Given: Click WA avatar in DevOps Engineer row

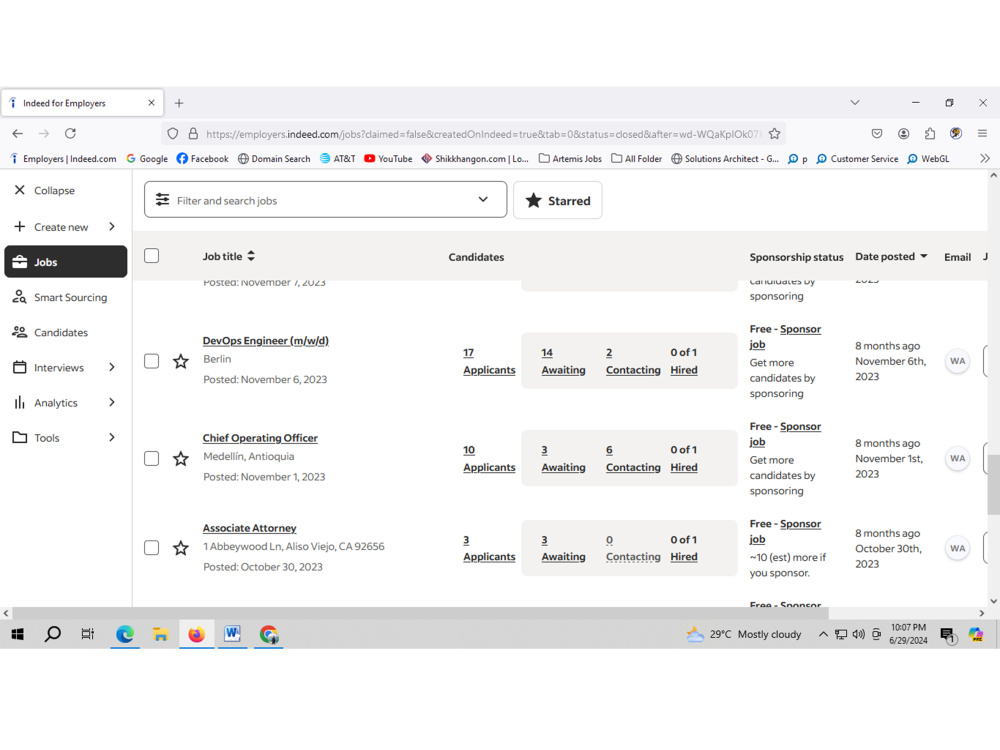Looking at the screenshot, I should coord(957,361).
